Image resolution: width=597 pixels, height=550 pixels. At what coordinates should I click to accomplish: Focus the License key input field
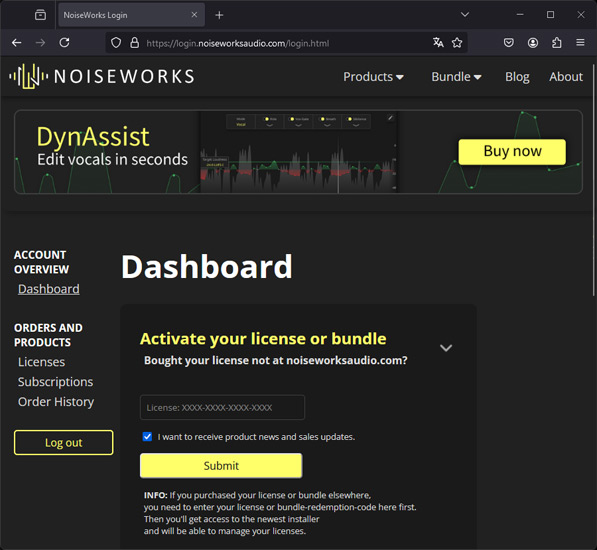click(222, 408)
